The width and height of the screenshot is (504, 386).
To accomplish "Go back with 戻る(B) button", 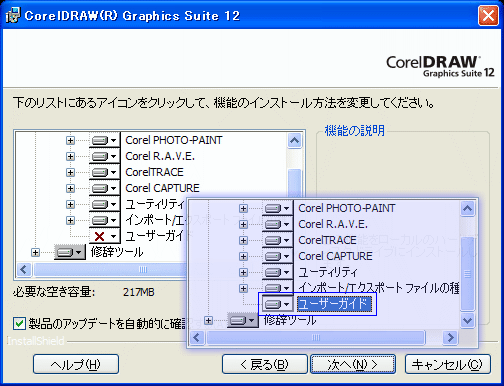I will 265,364.
